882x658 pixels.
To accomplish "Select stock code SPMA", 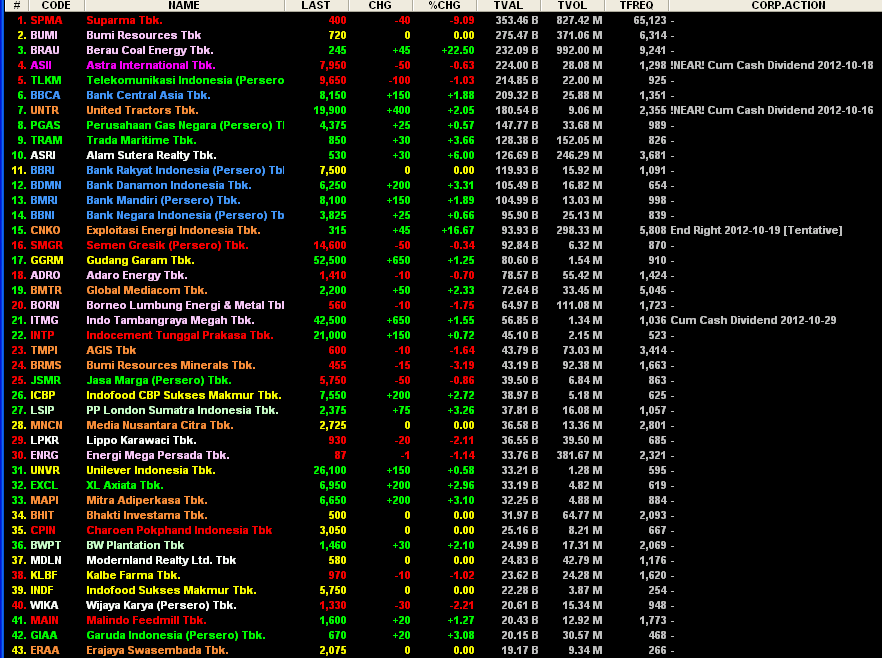I will click(x=46, y=20).
